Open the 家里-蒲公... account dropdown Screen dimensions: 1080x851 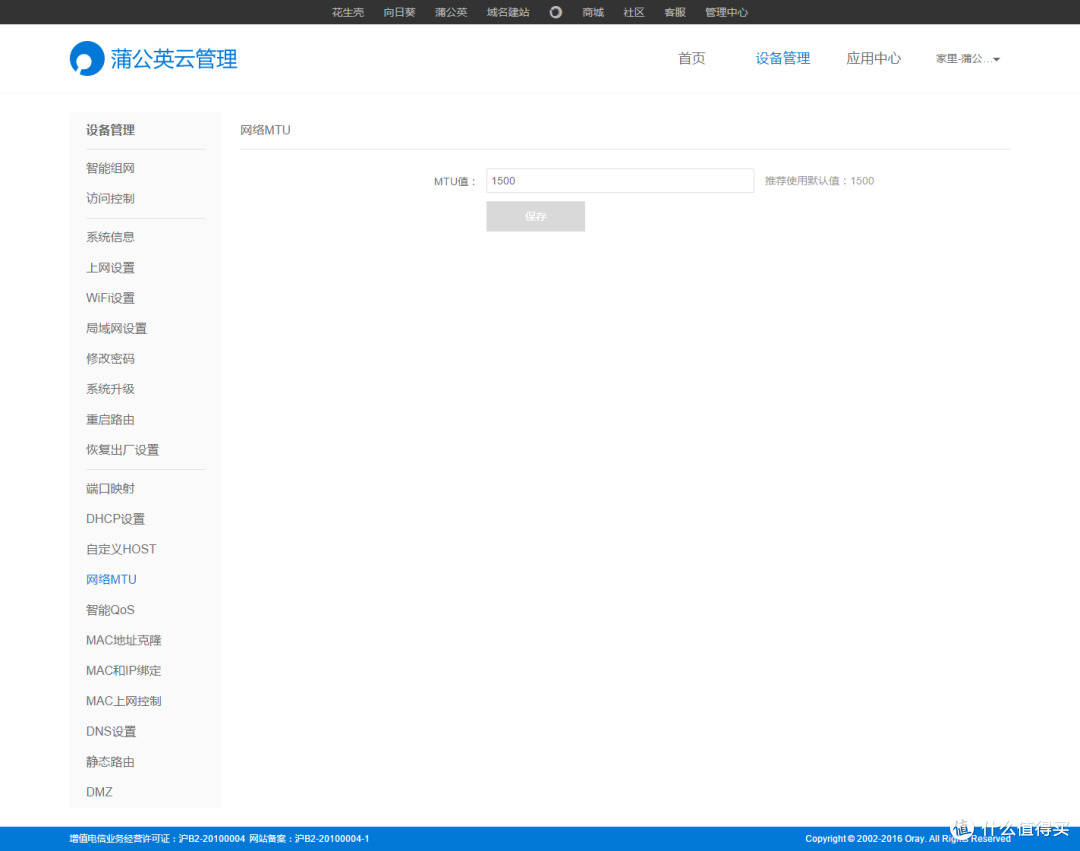pyautogui.click(x=967, y=59)
